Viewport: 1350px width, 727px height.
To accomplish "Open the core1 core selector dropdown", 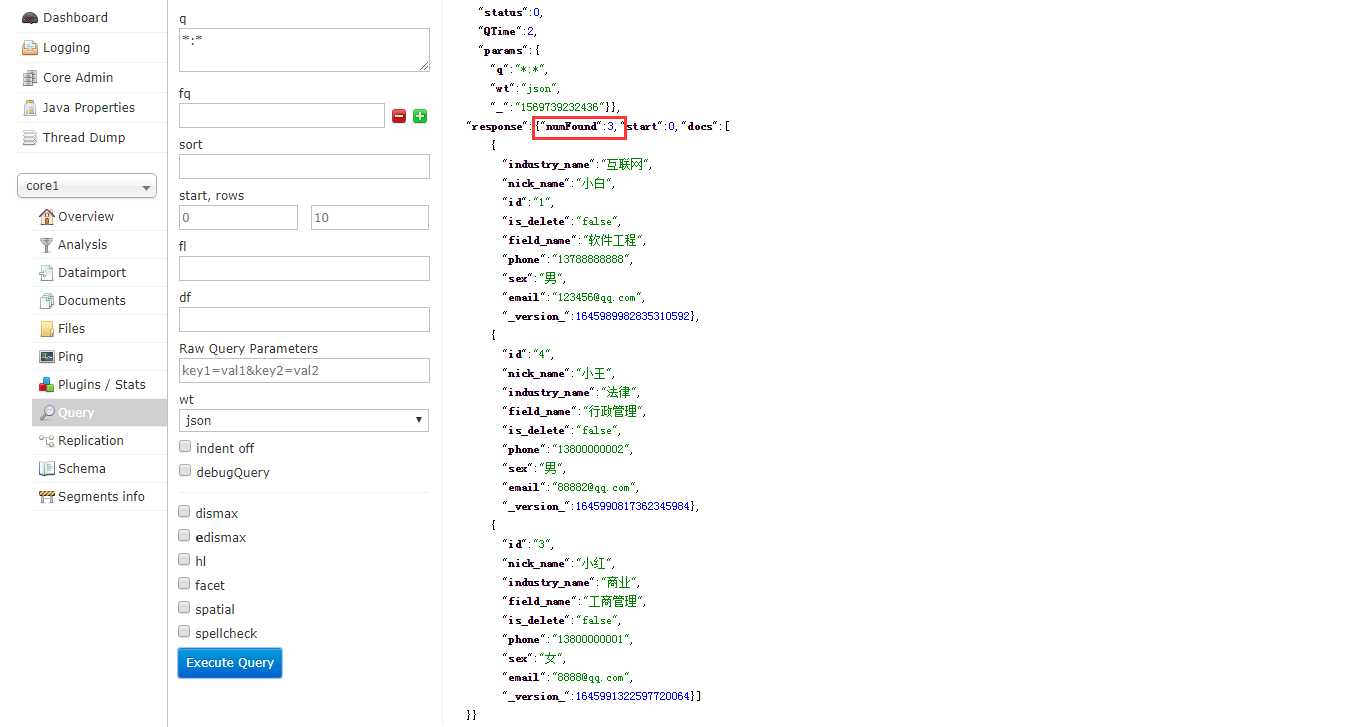I will [x=87, y=186].
